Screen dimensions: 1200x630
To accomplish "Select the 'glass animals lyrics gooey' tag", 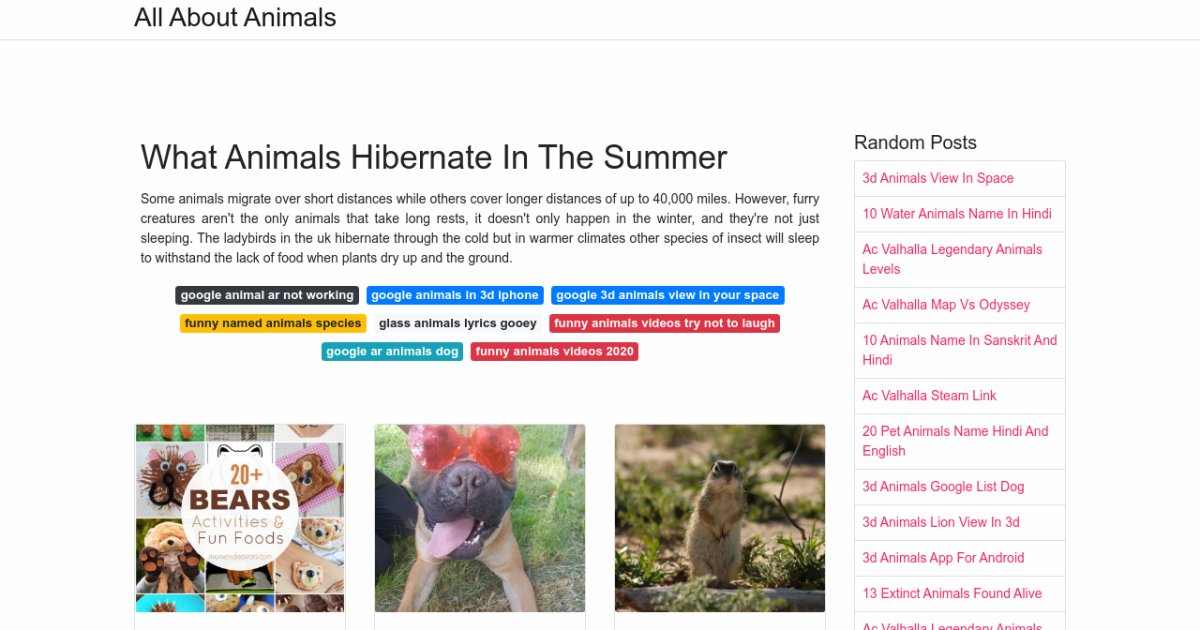I will 458,323.
